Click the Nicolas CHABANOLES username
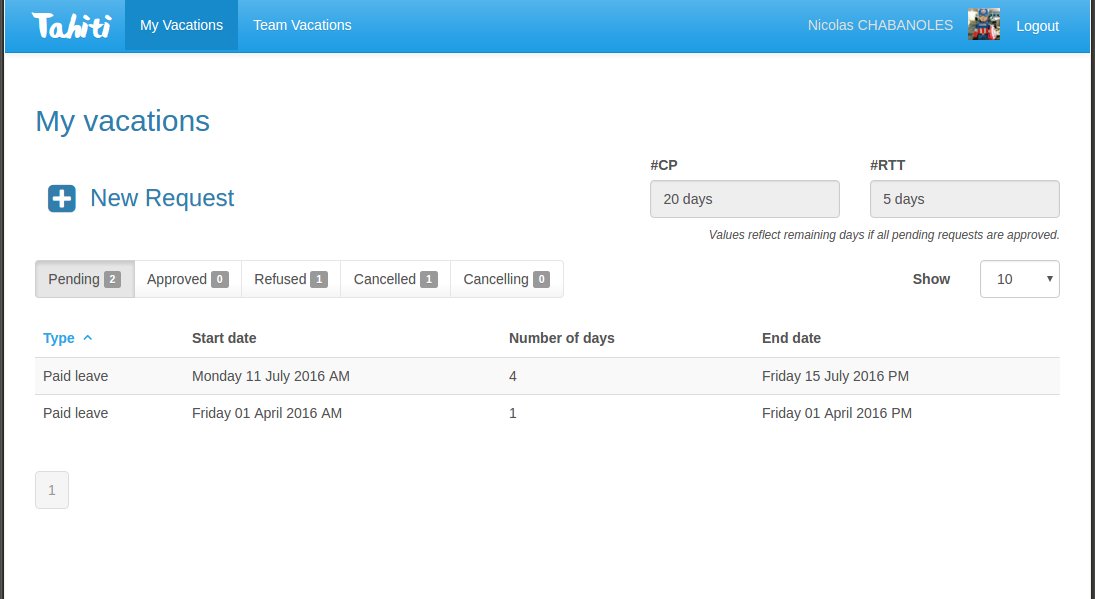 (879, 25)
